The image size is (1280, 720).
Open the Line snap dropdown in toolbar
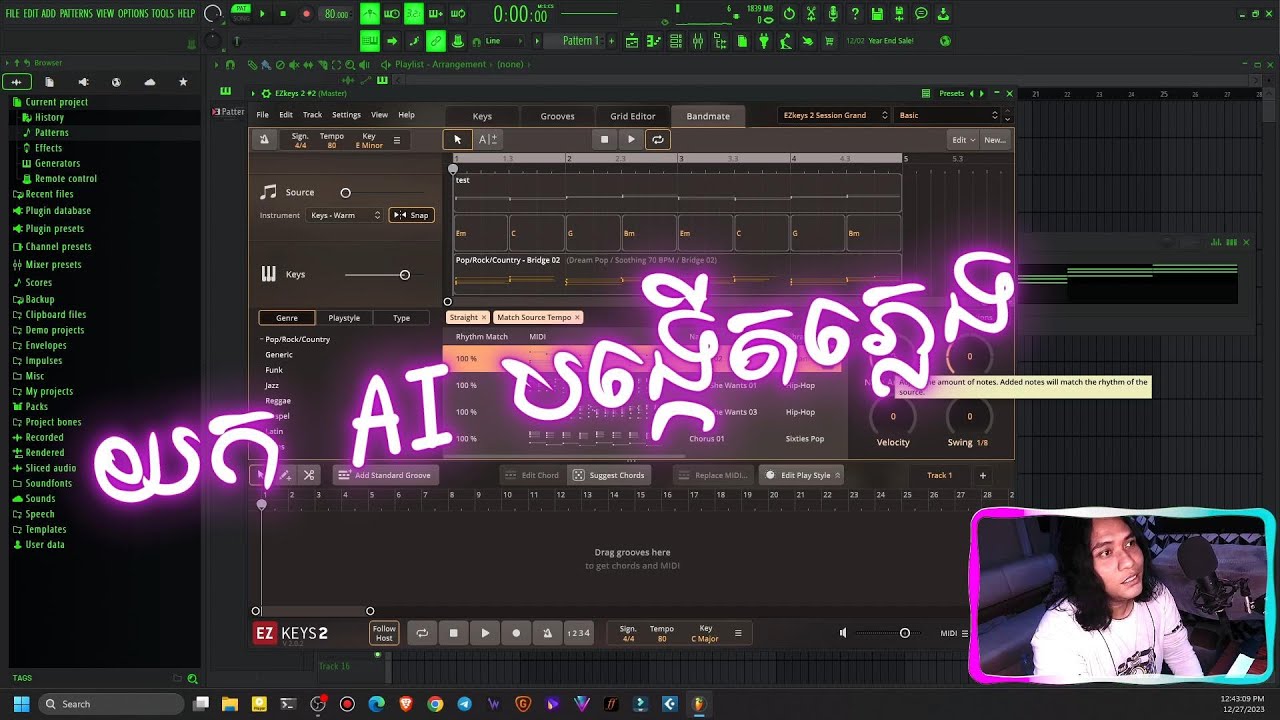click(505, 41)
